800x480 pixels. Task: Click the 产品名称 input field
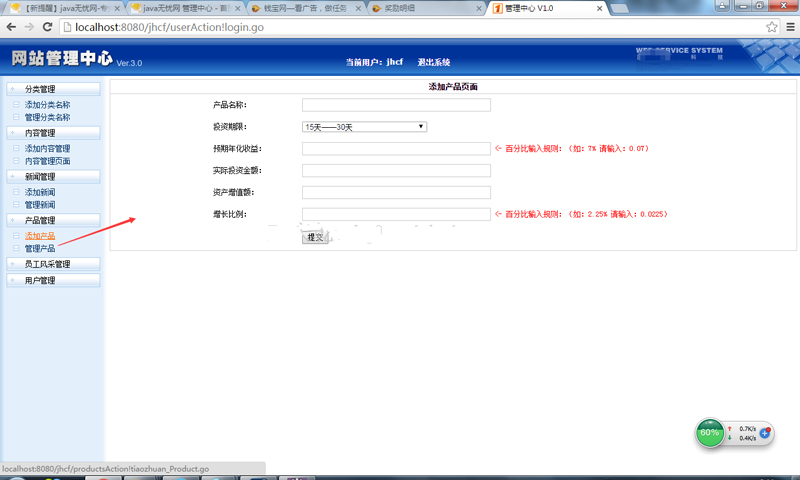(396, 105)
